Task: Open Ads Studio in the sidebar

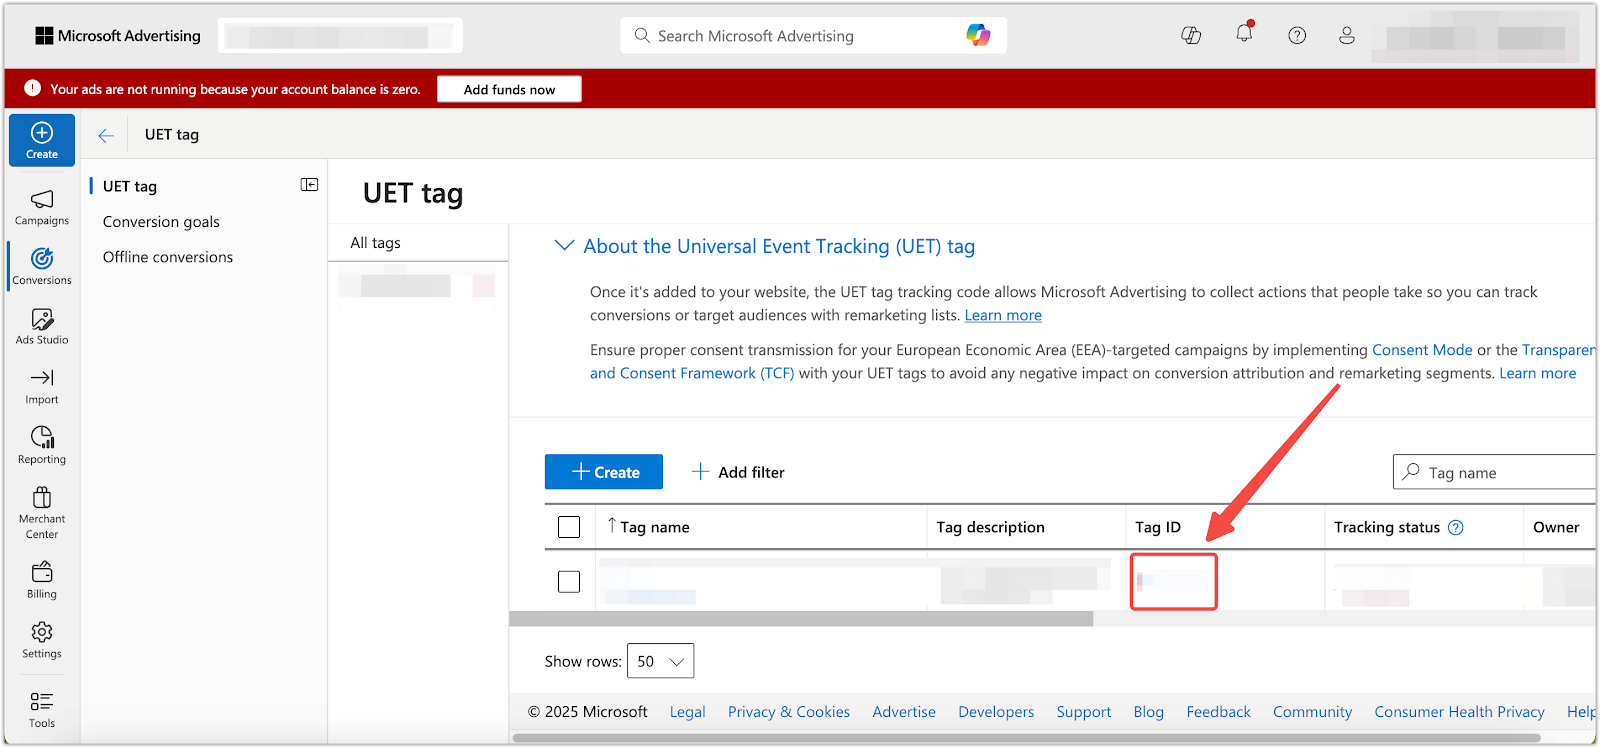Action: pos(42,327)
